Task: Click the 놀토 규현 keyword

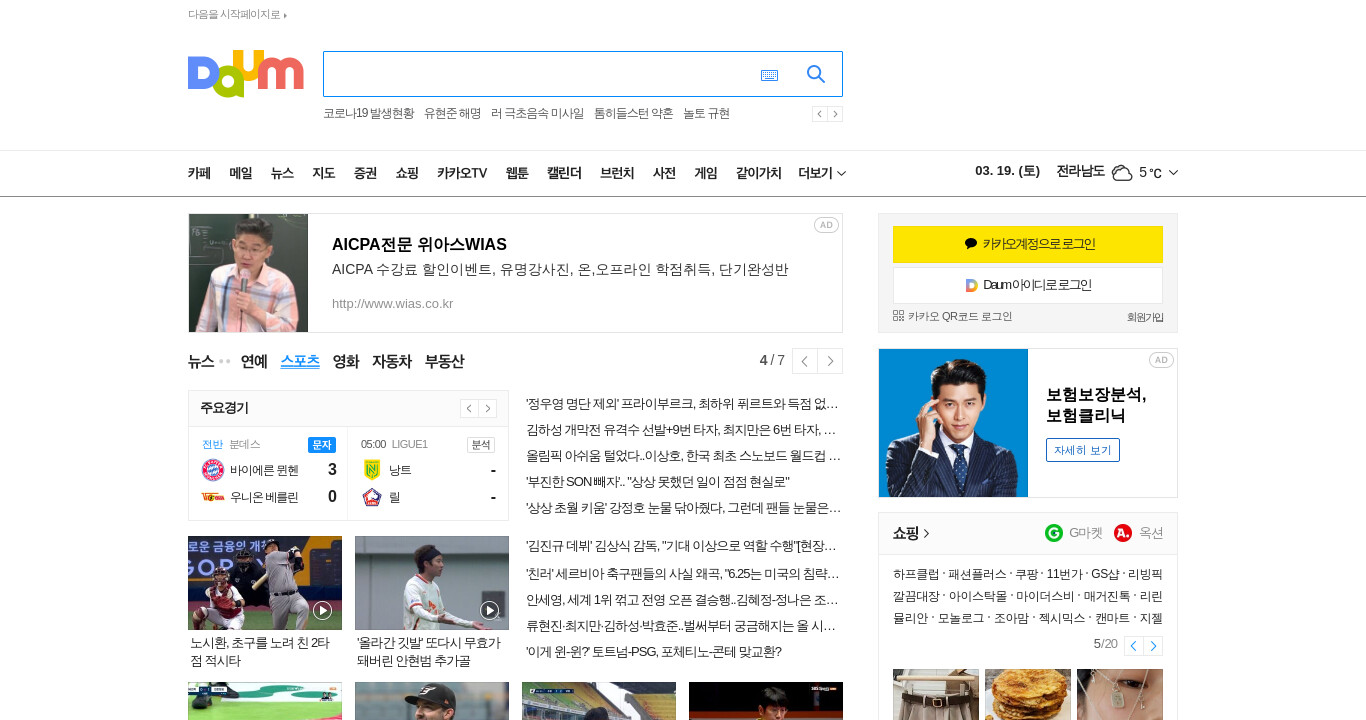Action: point(706,114)
